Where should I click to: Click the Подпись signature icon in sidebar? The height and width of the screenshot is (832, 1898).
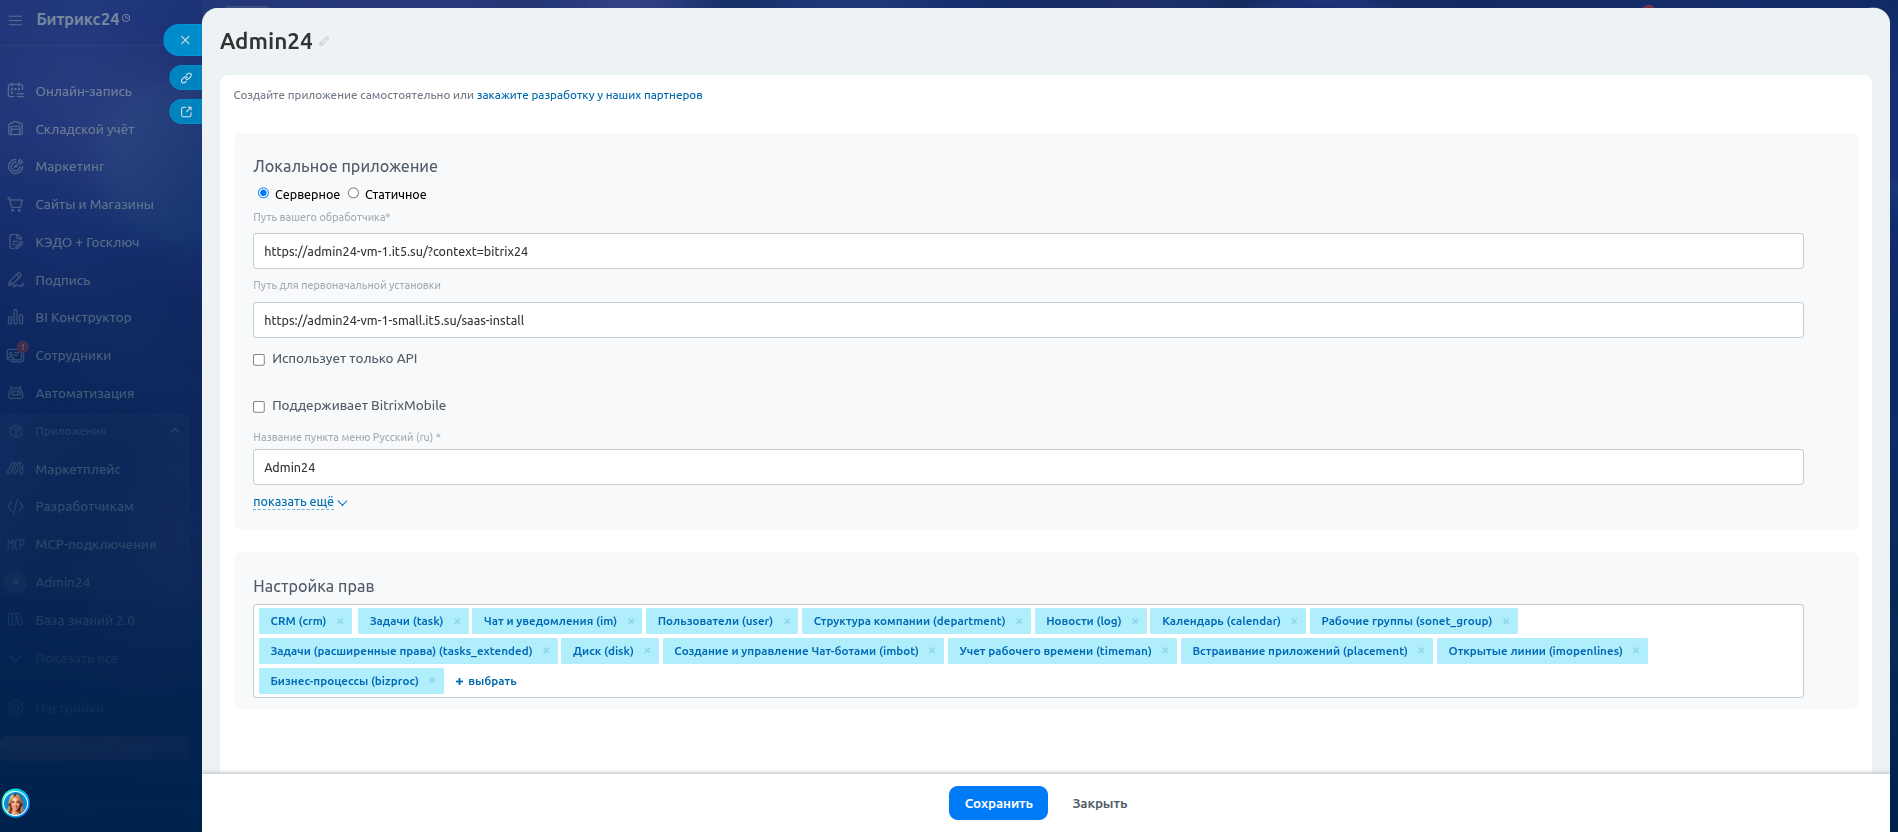[x=15, y=280]
